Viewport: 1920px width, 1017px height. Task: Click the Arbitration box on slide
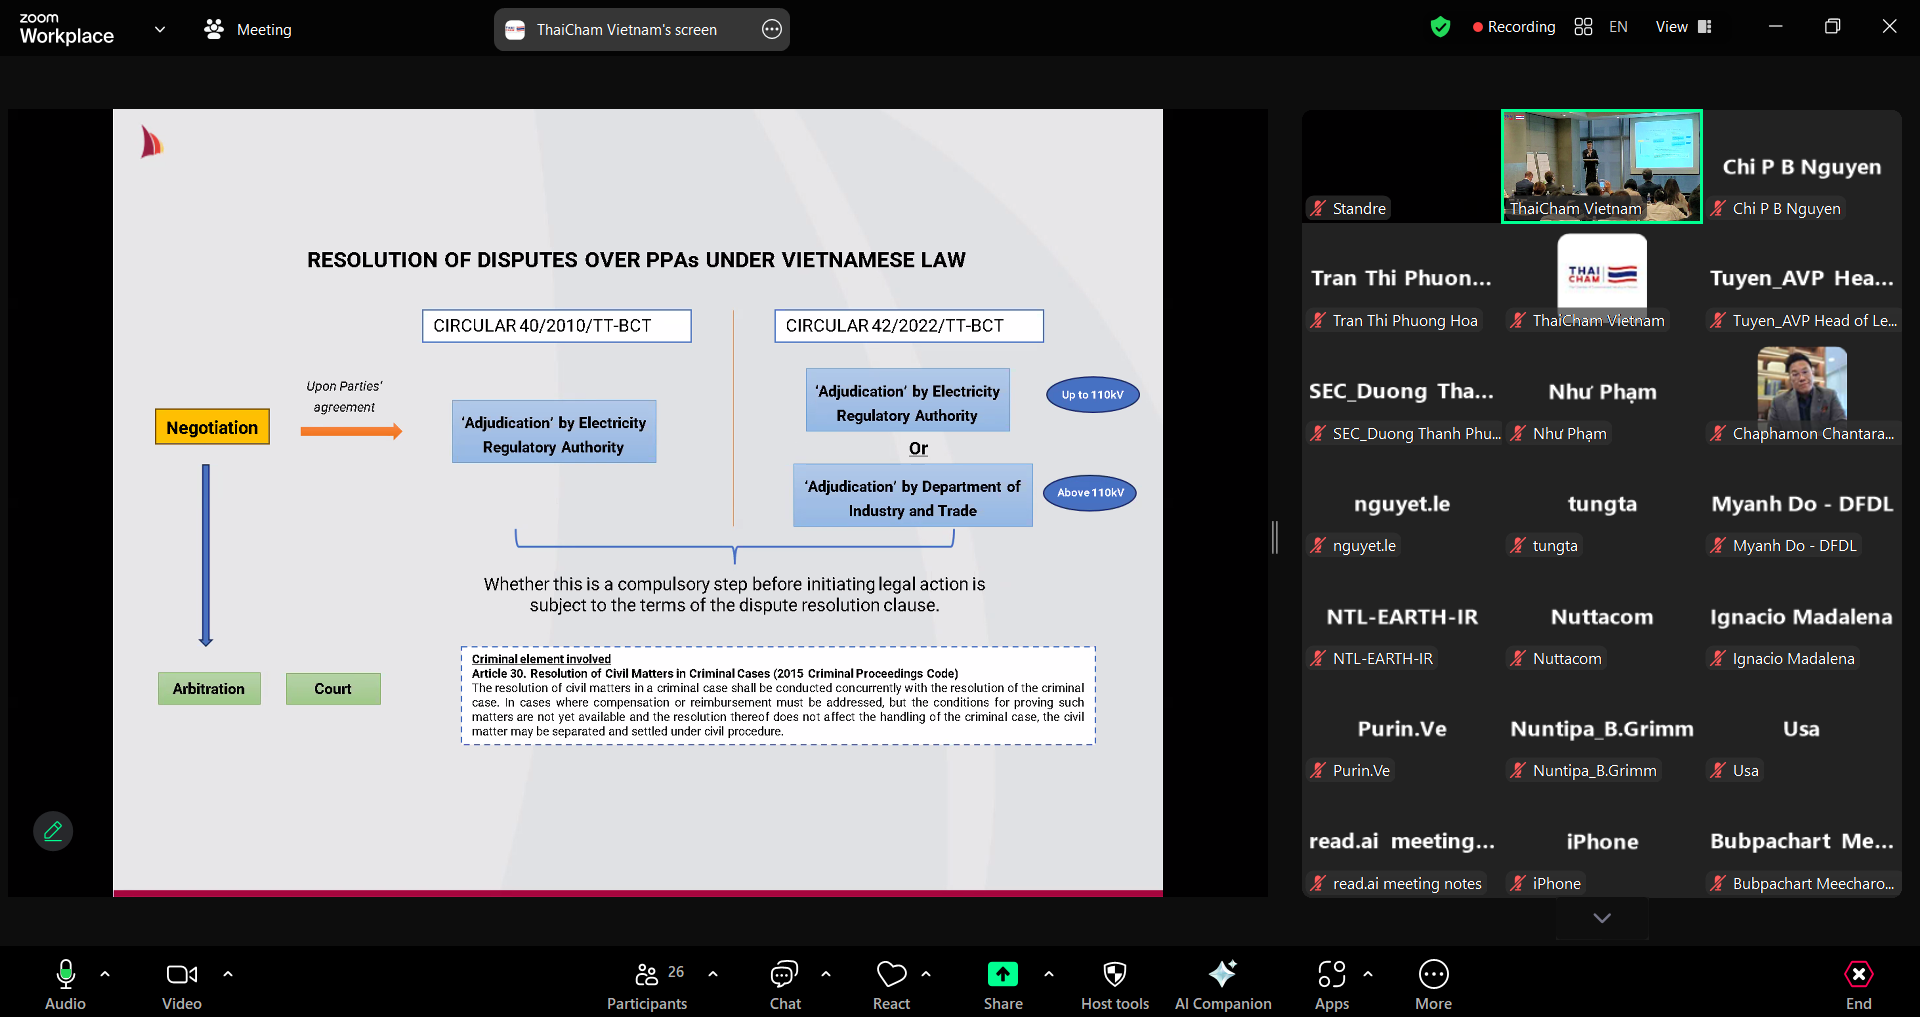point(209,689)
